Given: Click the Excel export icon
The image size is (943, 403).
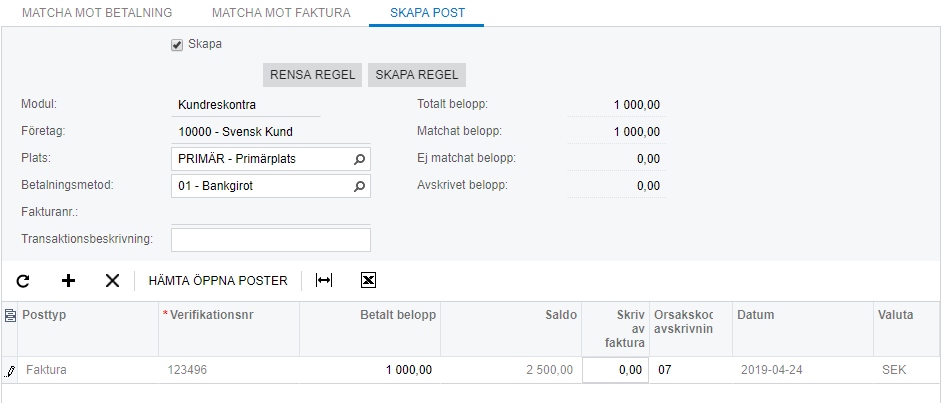Looking at the screenshot, I should coord(368,281).
